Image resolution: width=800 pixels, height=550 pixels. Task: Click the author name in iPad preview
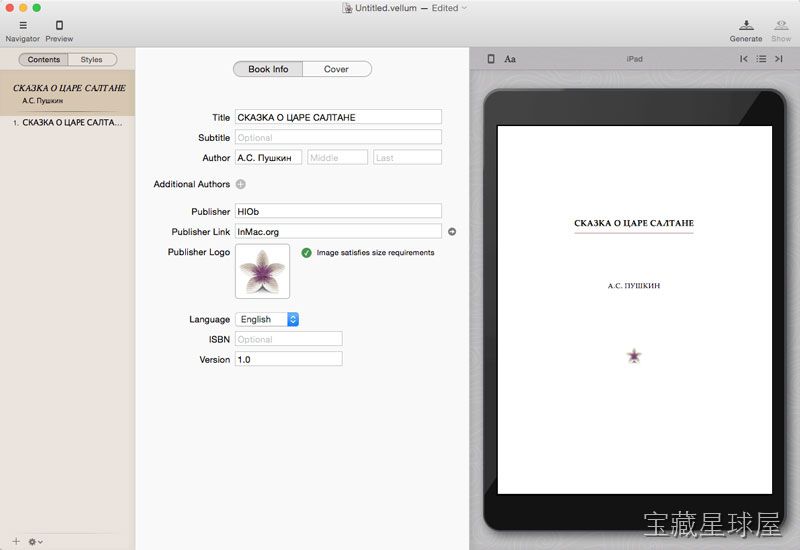(x=634, y=286)
